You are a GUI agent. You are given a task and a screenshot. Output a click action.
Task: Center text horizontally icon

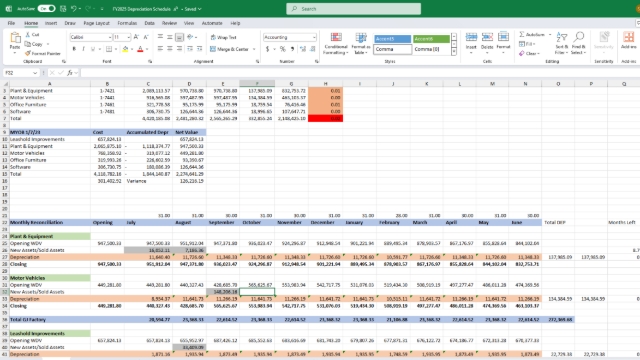170,49
